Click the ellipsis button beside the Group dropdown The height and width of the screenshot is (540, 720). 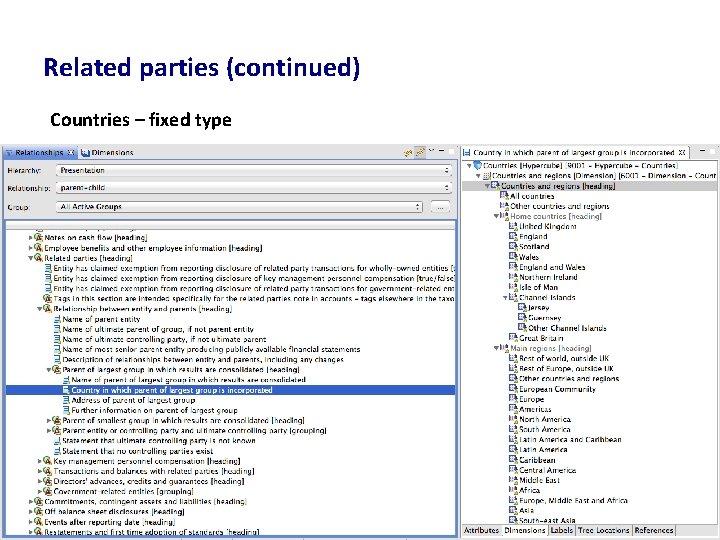[440, 207]
